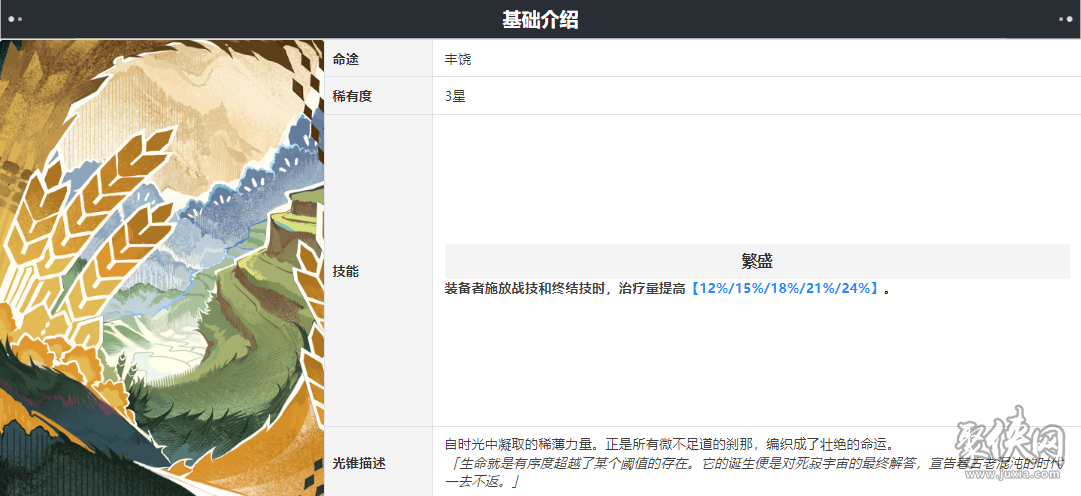Select the 命途 row label
Viewport: 1081px width, 496px height.
tap(345, 60)
